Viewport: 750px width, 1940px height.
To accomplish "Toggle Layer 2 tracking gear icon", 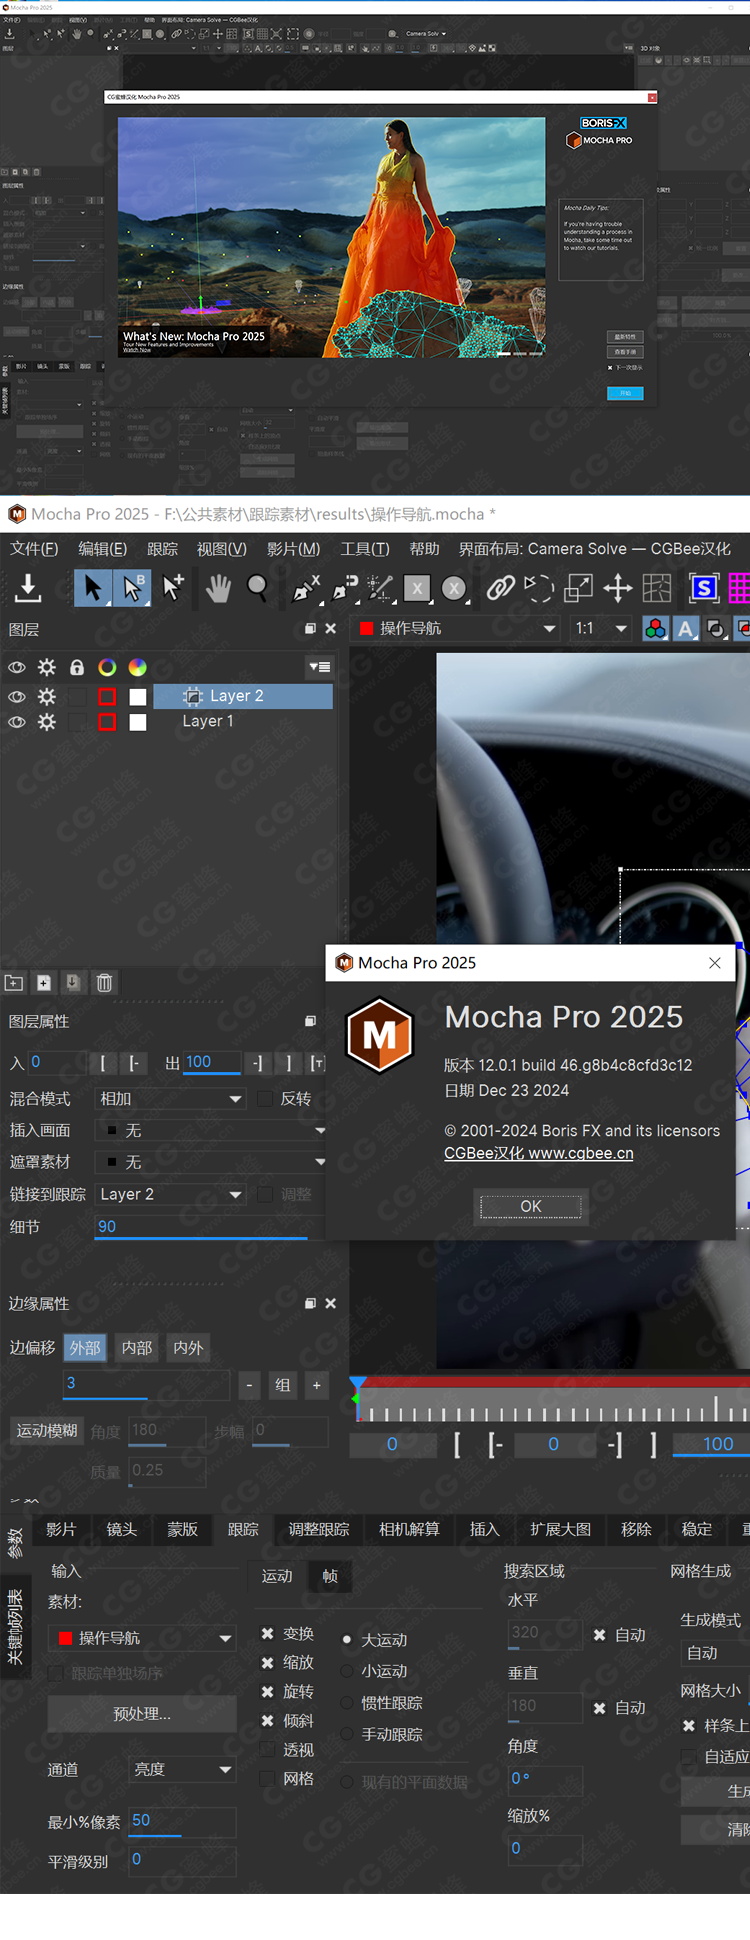I will tap(47, 696).
